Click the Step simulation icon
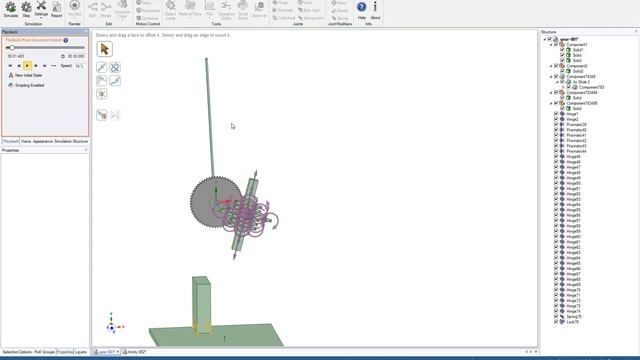This screenshot has width=640, height=360. (x=26, y=7)
